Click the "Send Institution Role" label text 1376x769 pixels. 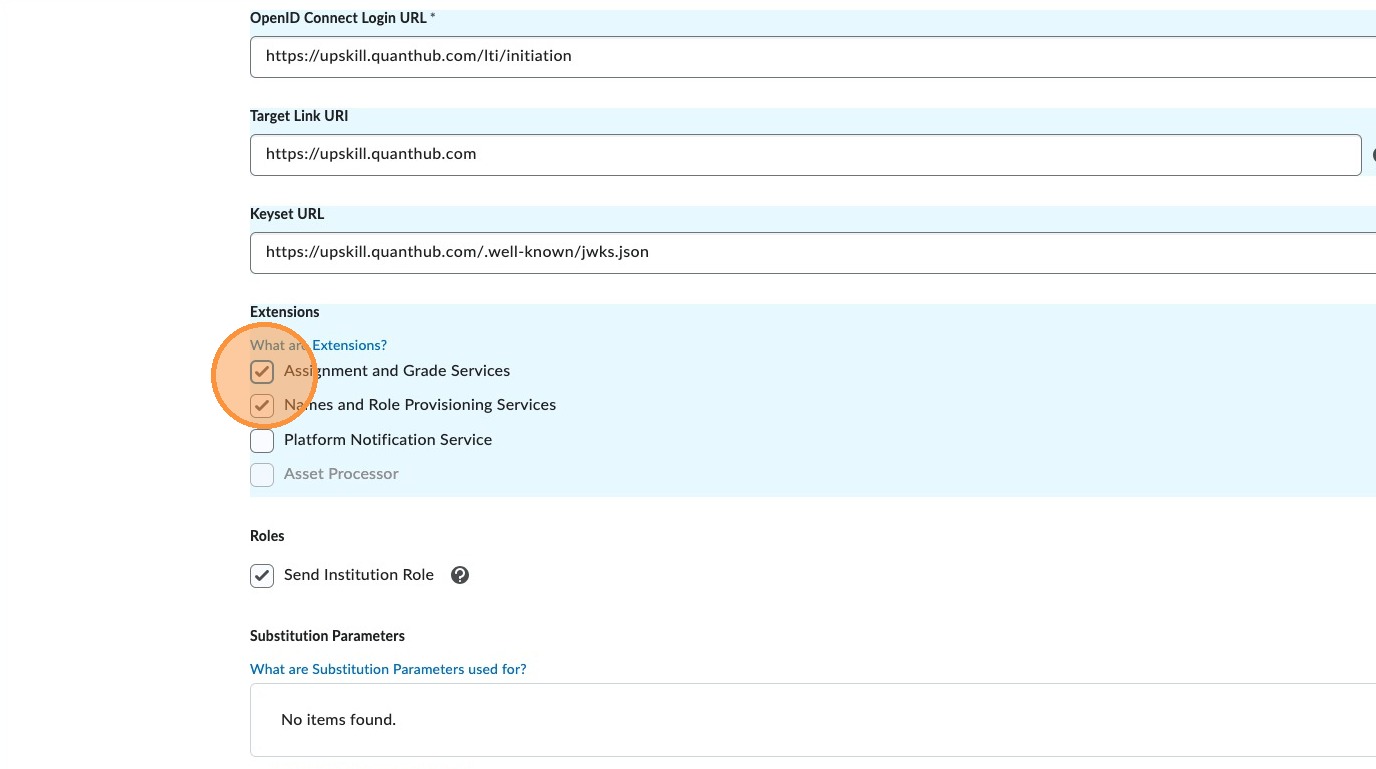[x=359, y=575]
